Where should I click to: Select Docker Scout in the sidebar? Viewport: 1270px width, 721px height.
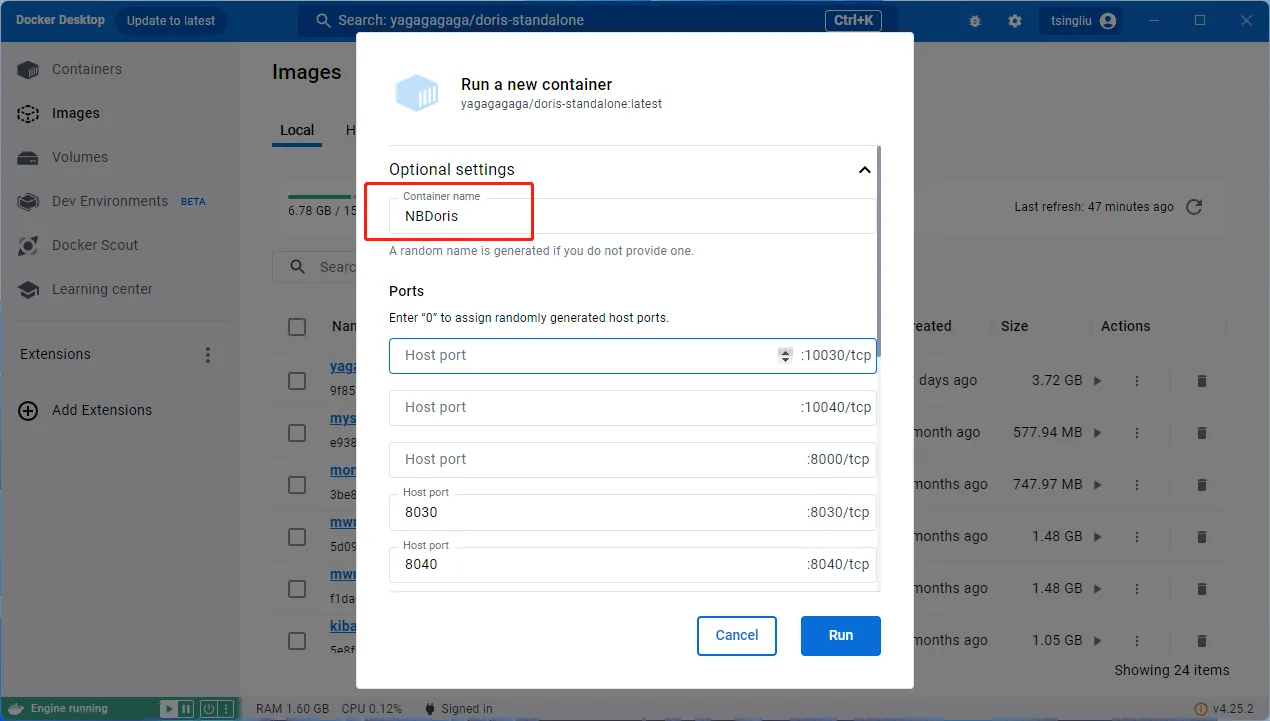tap(95, 246)
